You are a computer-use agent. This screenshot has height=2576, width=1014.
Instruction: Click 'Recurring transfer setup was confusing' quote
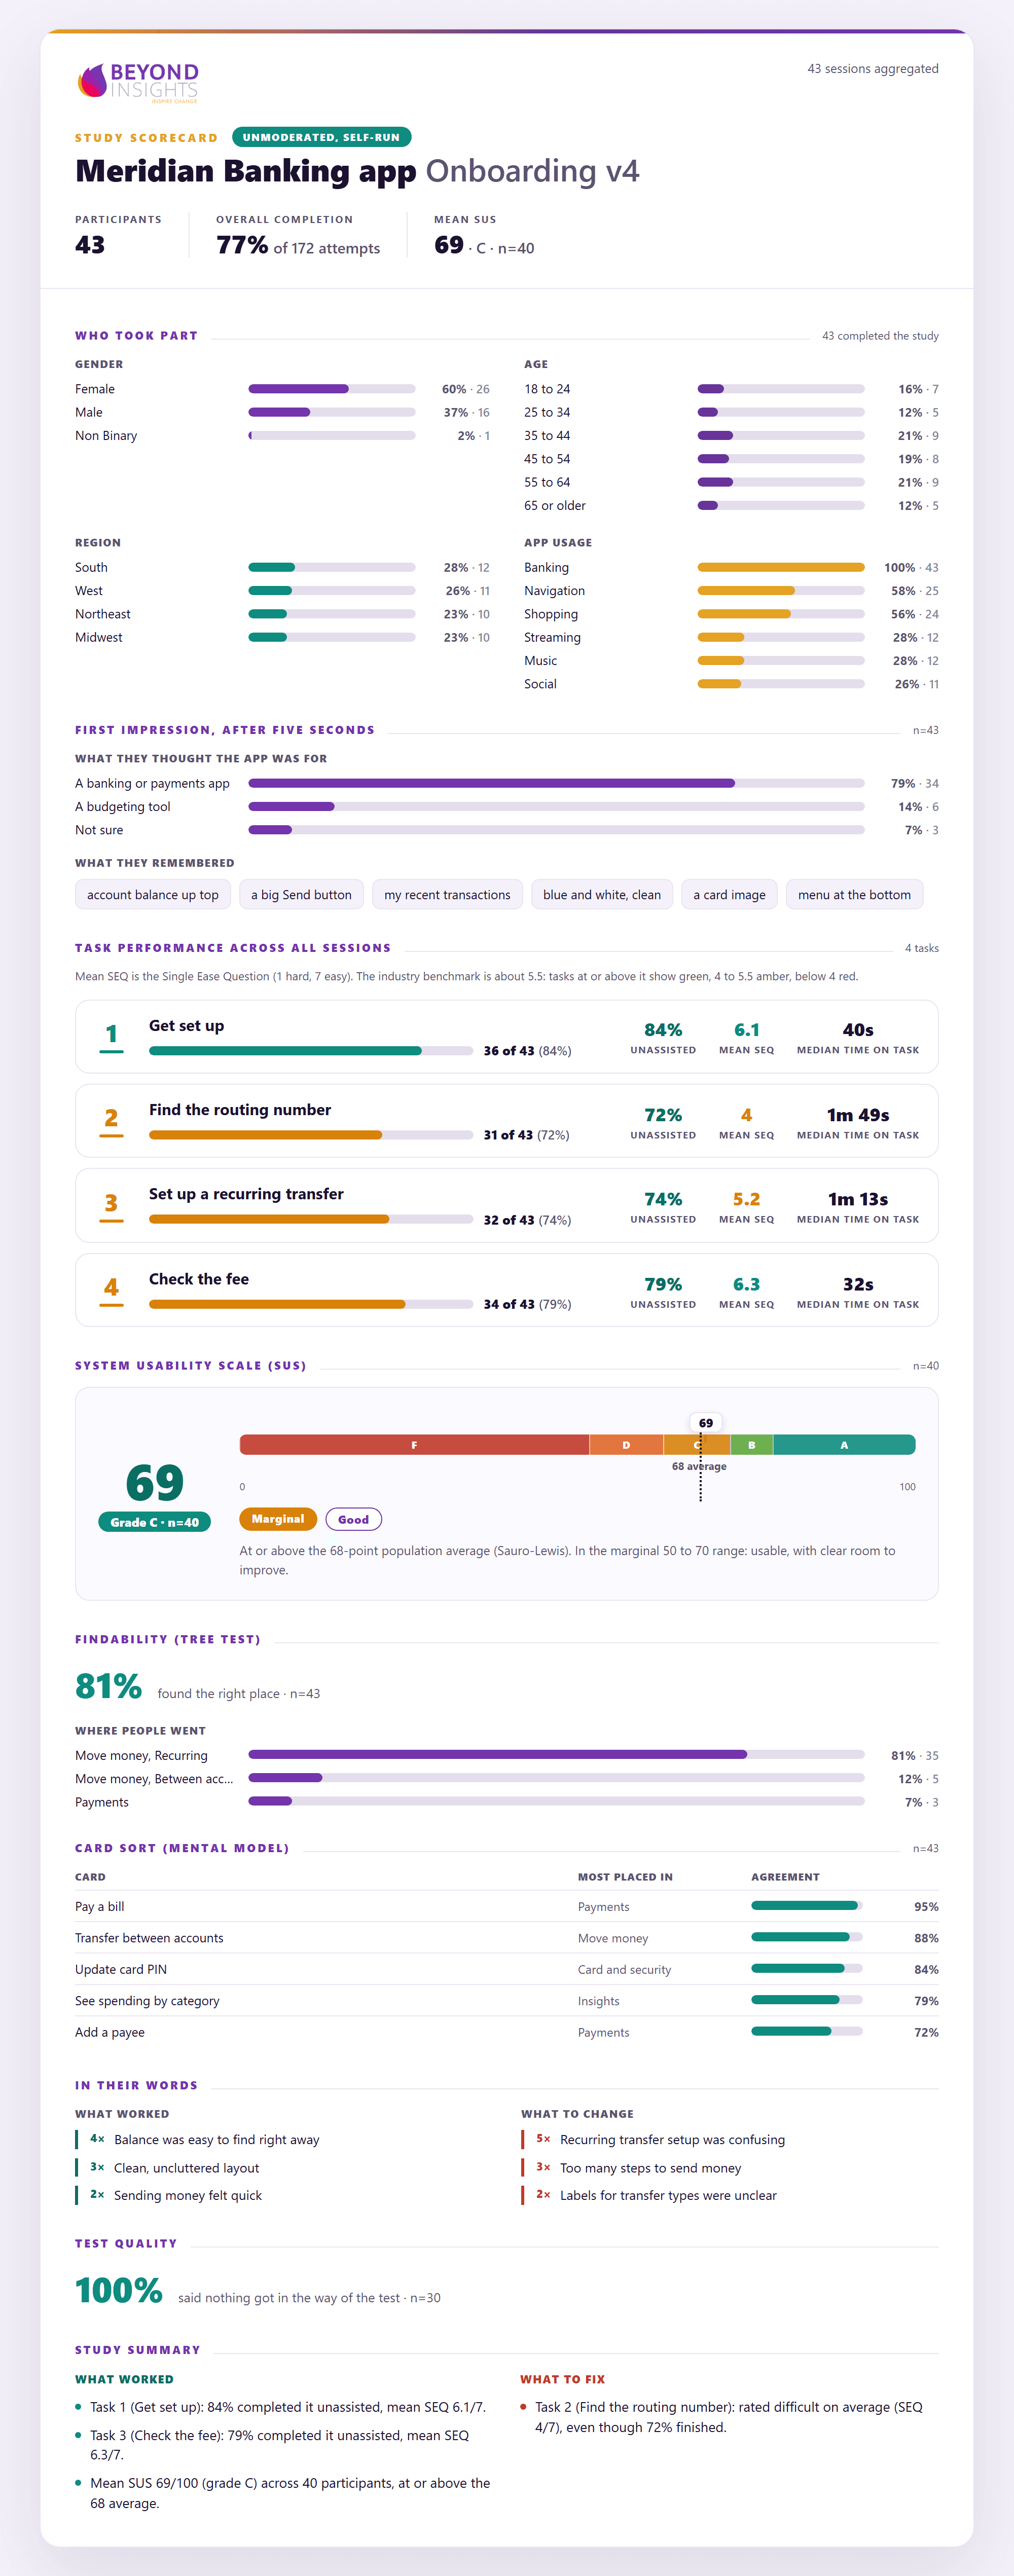(x=672, y=2140)
